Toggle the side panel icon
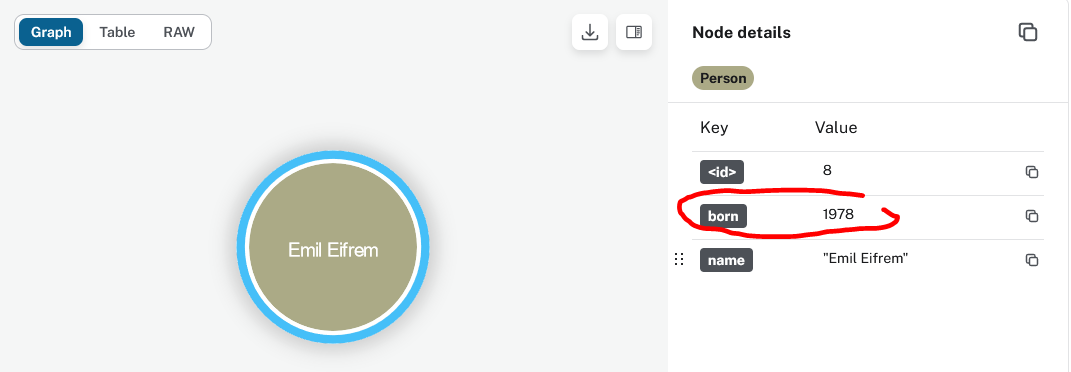1071x372 pixels. pyautogui.click(x=634, y=32)
